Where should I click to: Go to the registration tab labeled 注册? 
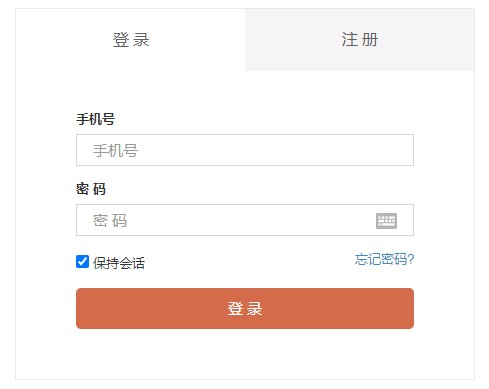coord(360,40)
